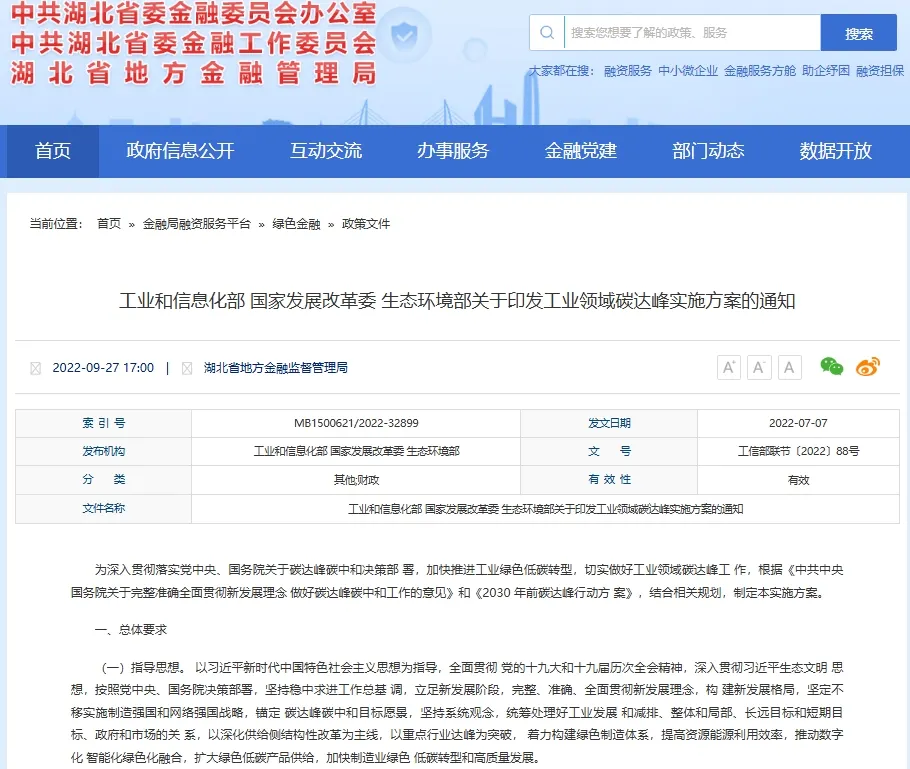The height and width of the screenshot is (769, 910).
Task: Open 绿色金融 breadcrumb link
Action: (297, 223)
